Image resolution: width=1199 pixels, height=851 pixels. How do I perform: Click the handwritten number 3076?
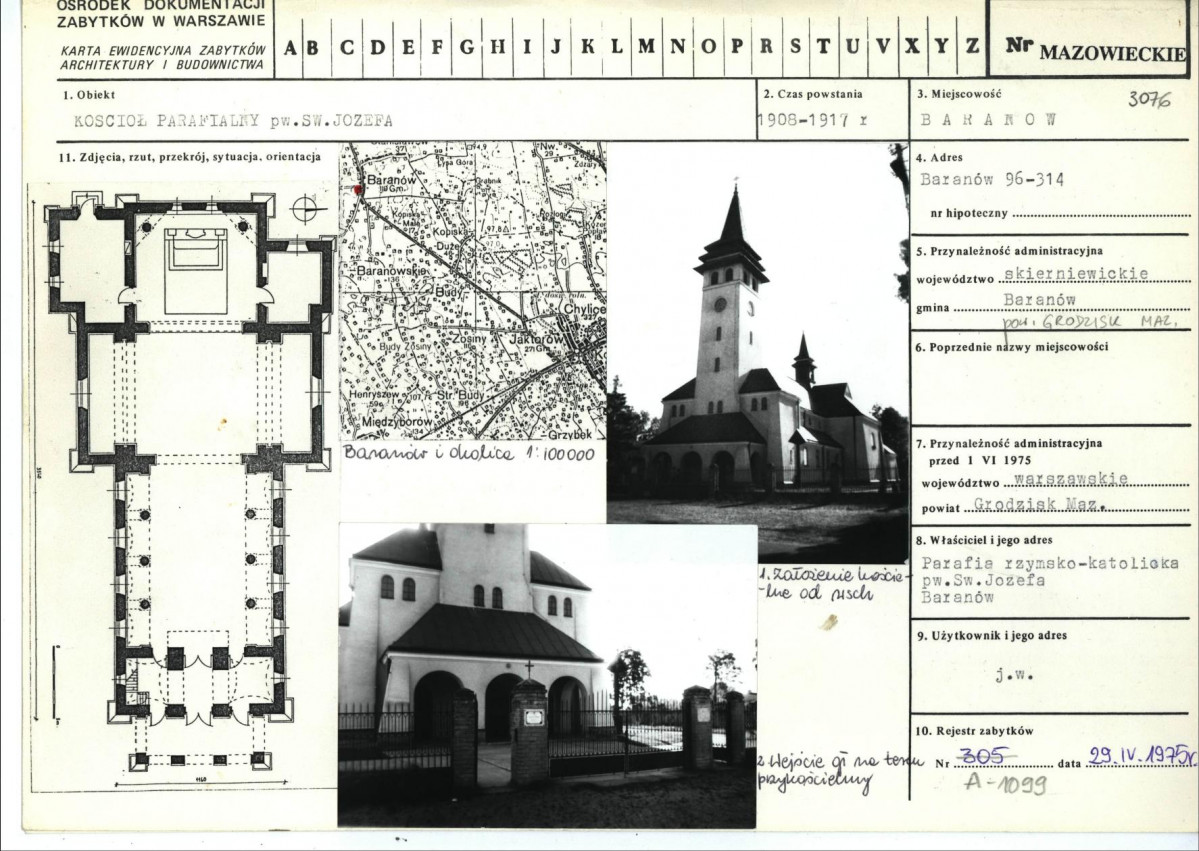[1149, 99]
